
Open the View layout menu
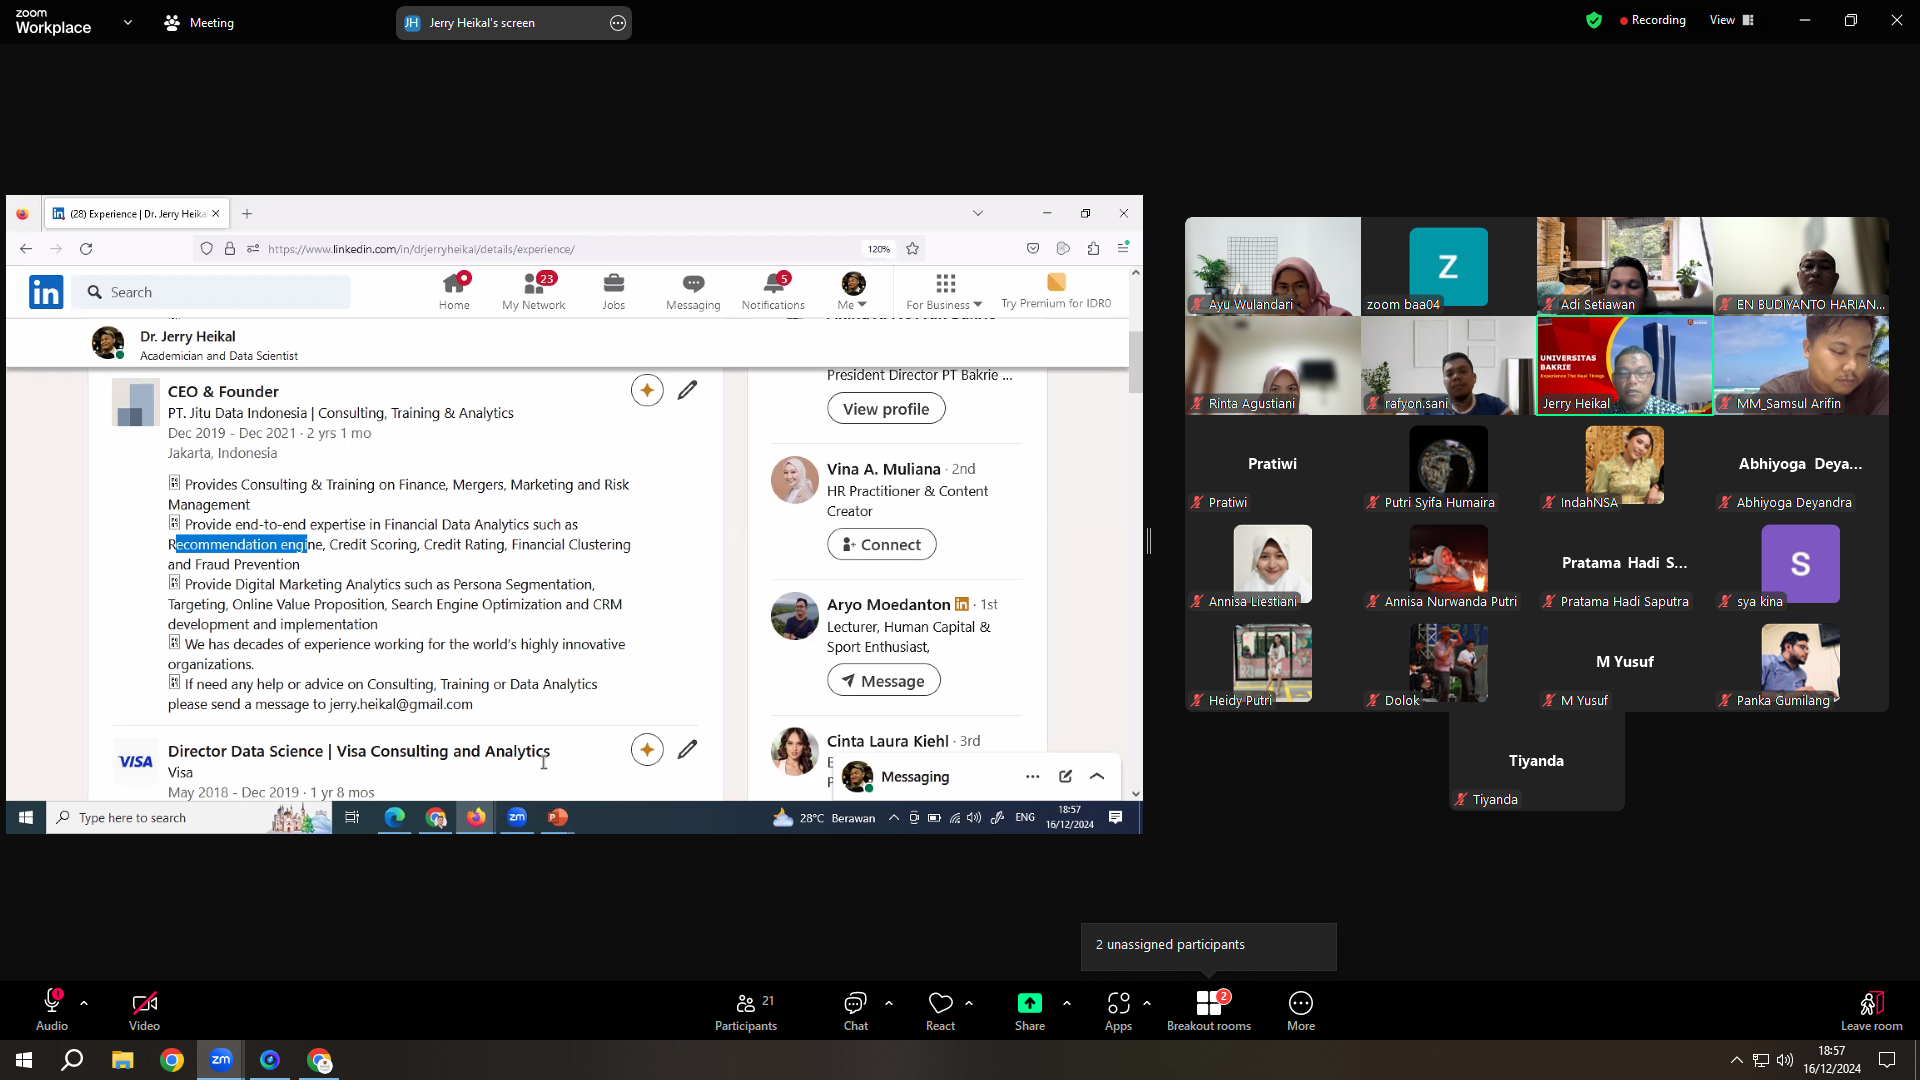(x=1732, y=20)
